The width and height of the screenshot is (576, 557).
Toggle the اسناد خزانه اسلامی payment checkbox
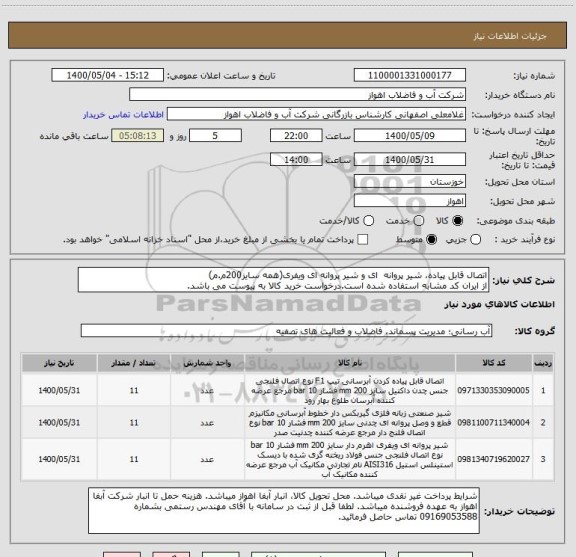tap(363, 240)
